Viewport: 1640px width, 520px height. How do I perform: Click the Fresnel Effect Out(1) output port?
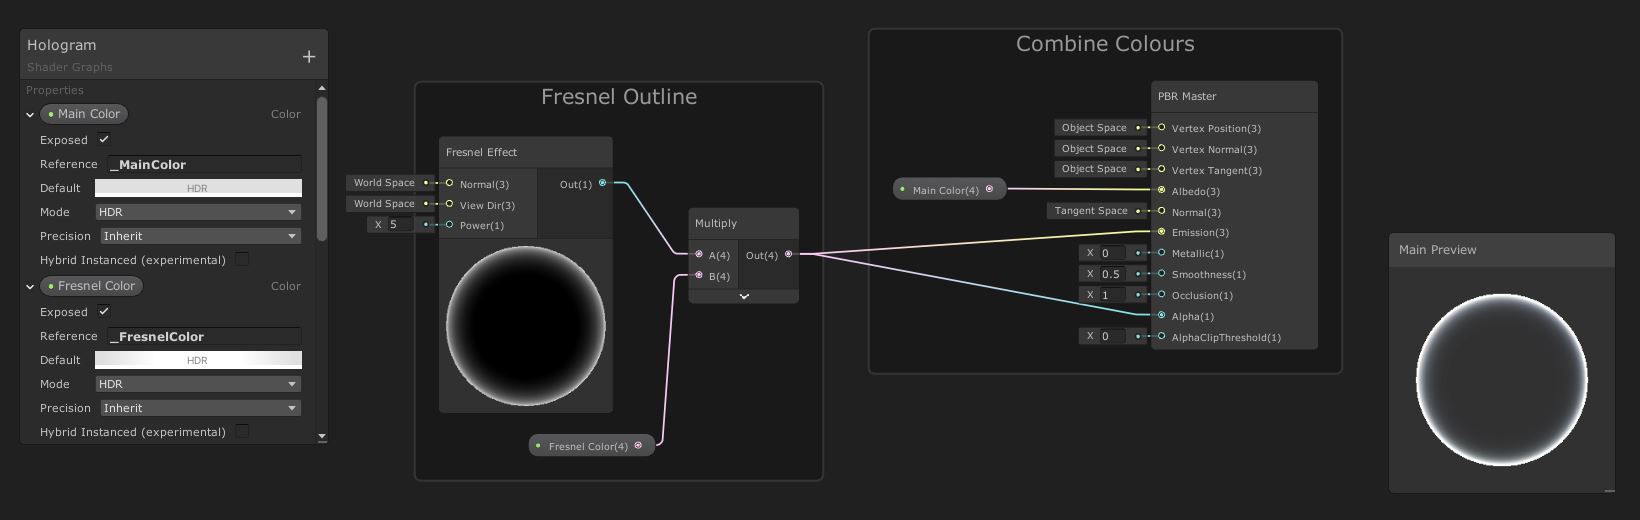tap(602, 183)
